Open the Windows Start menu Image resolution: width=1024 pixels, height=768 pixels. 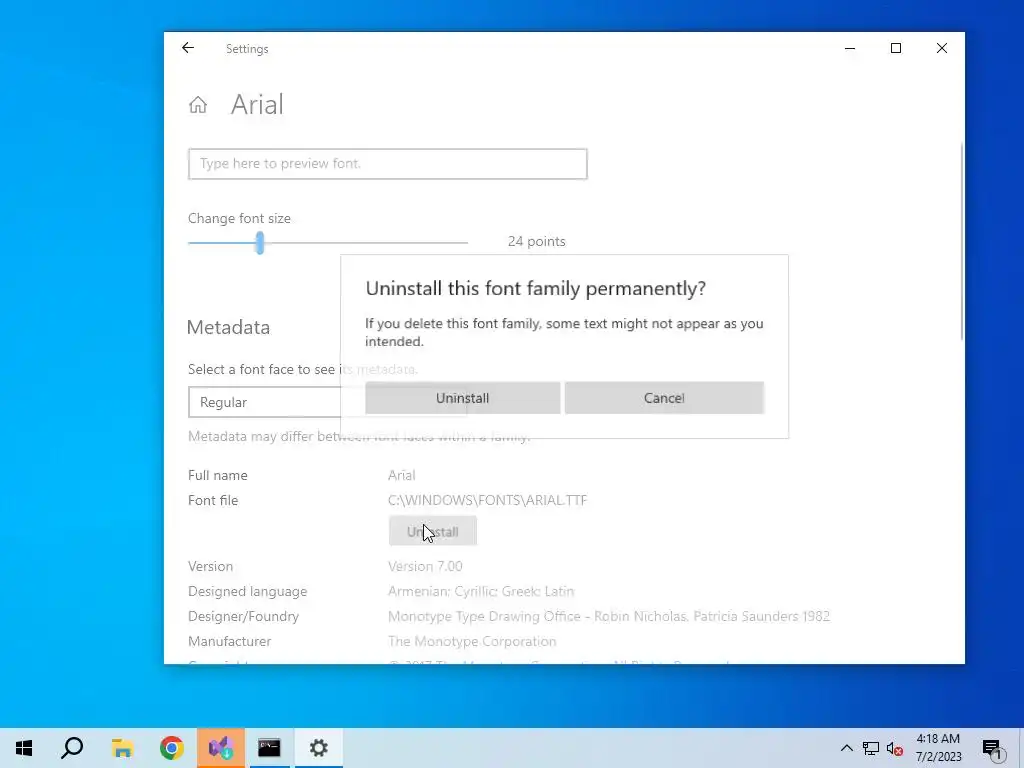point(24,748)
